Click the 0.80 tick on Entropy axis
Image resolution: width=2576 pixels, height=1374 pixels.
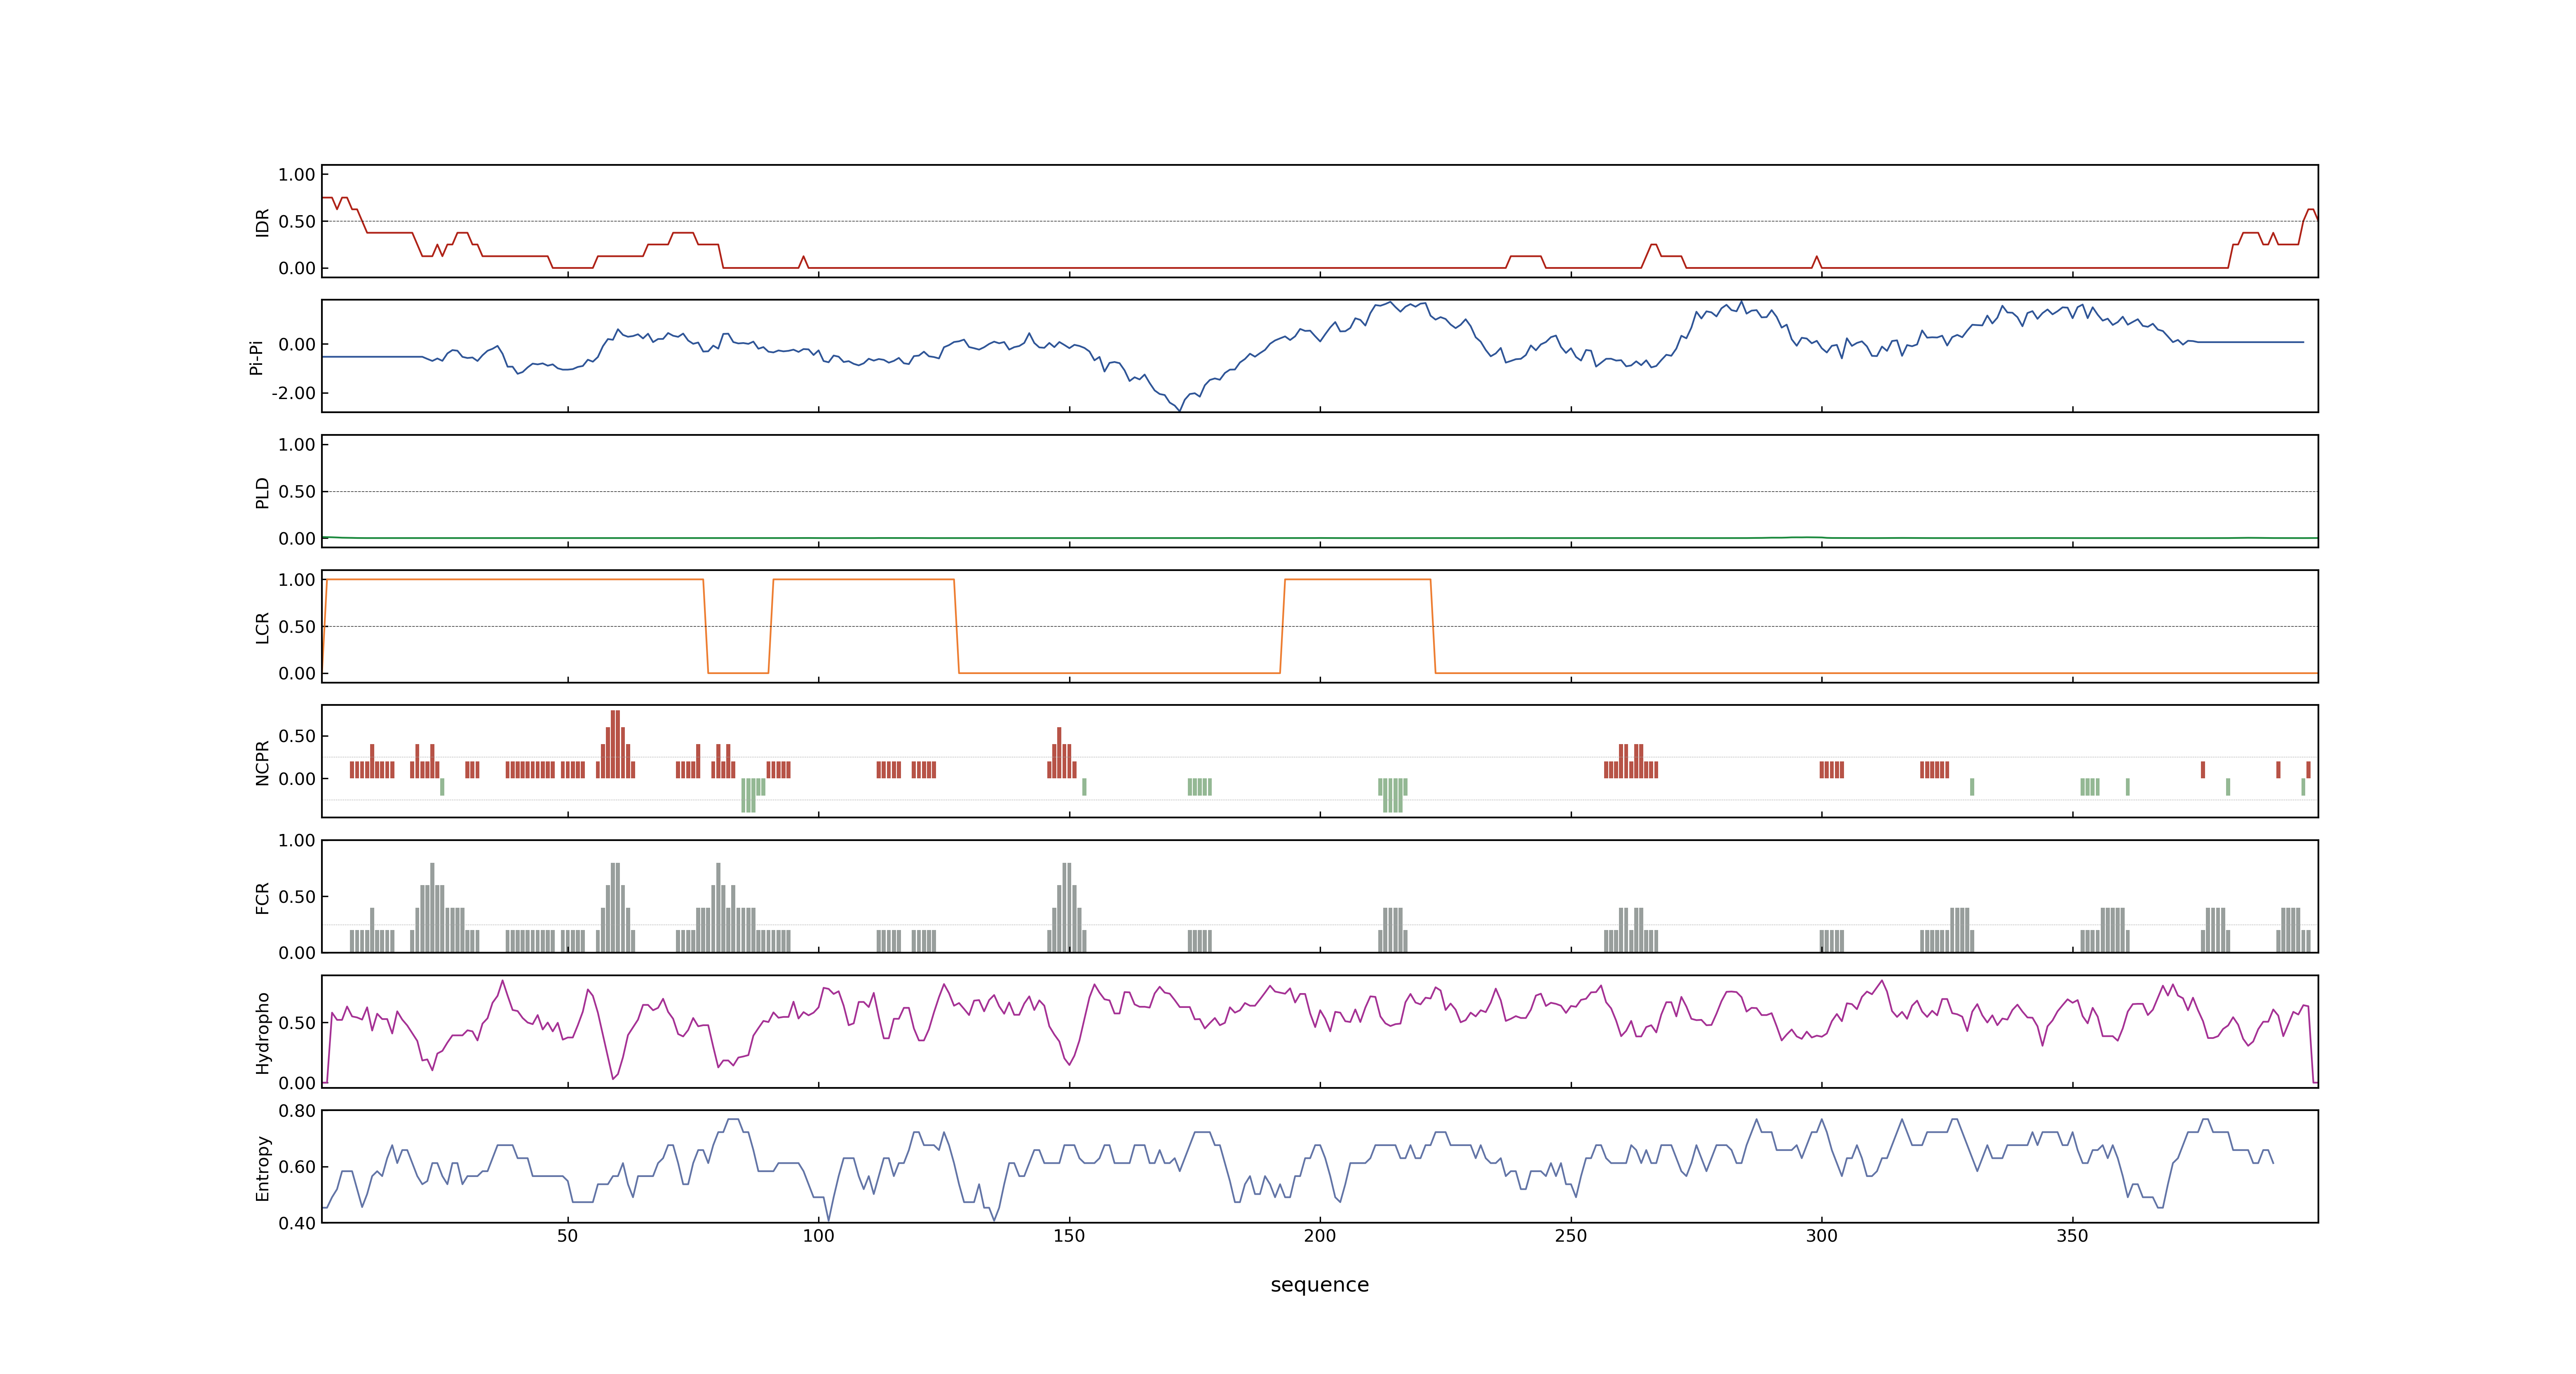297,1111
